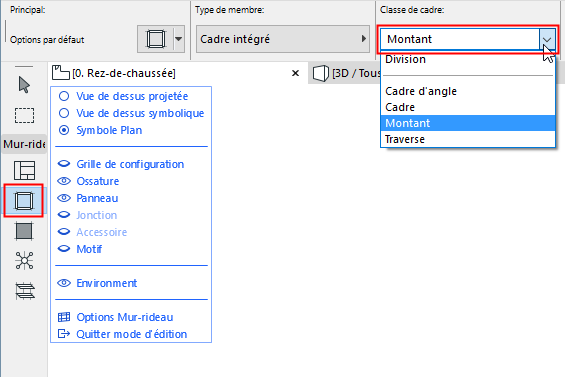The width and height of the screenshot is (565, 377).
Task: Open the Cadre intégré member type dropdown
Action: pyautogui.click(x=283, y=39)
